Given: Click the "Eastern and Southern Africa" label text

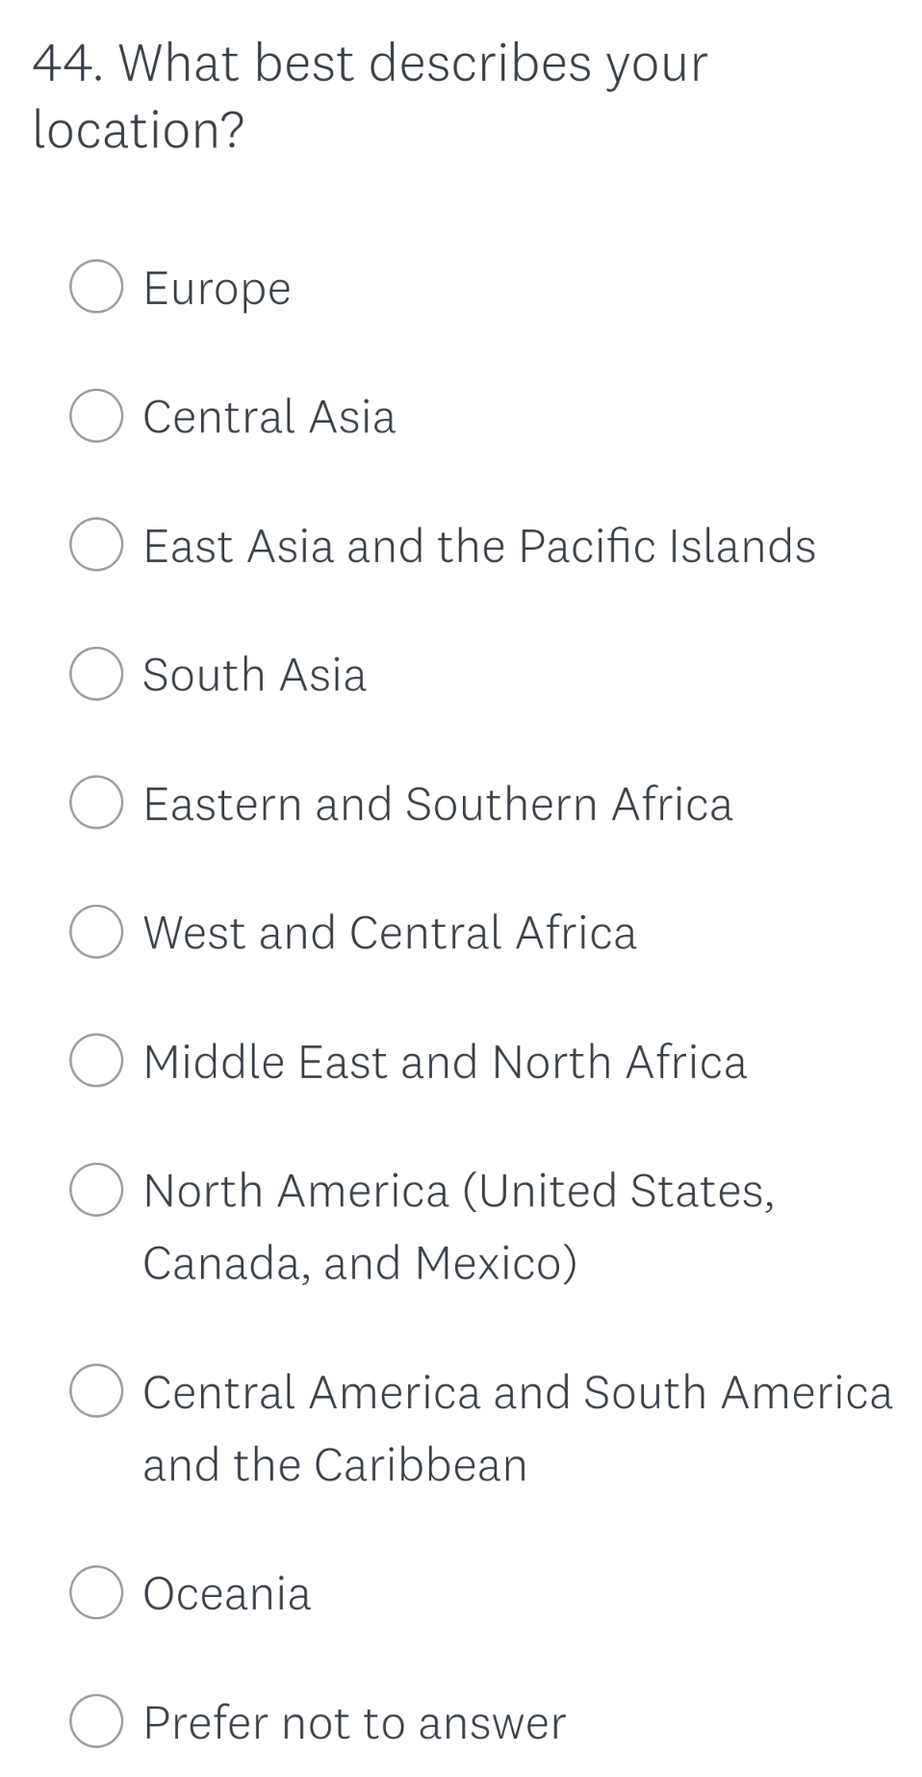Looking at the screenshot, I should [x=438, y=804].
